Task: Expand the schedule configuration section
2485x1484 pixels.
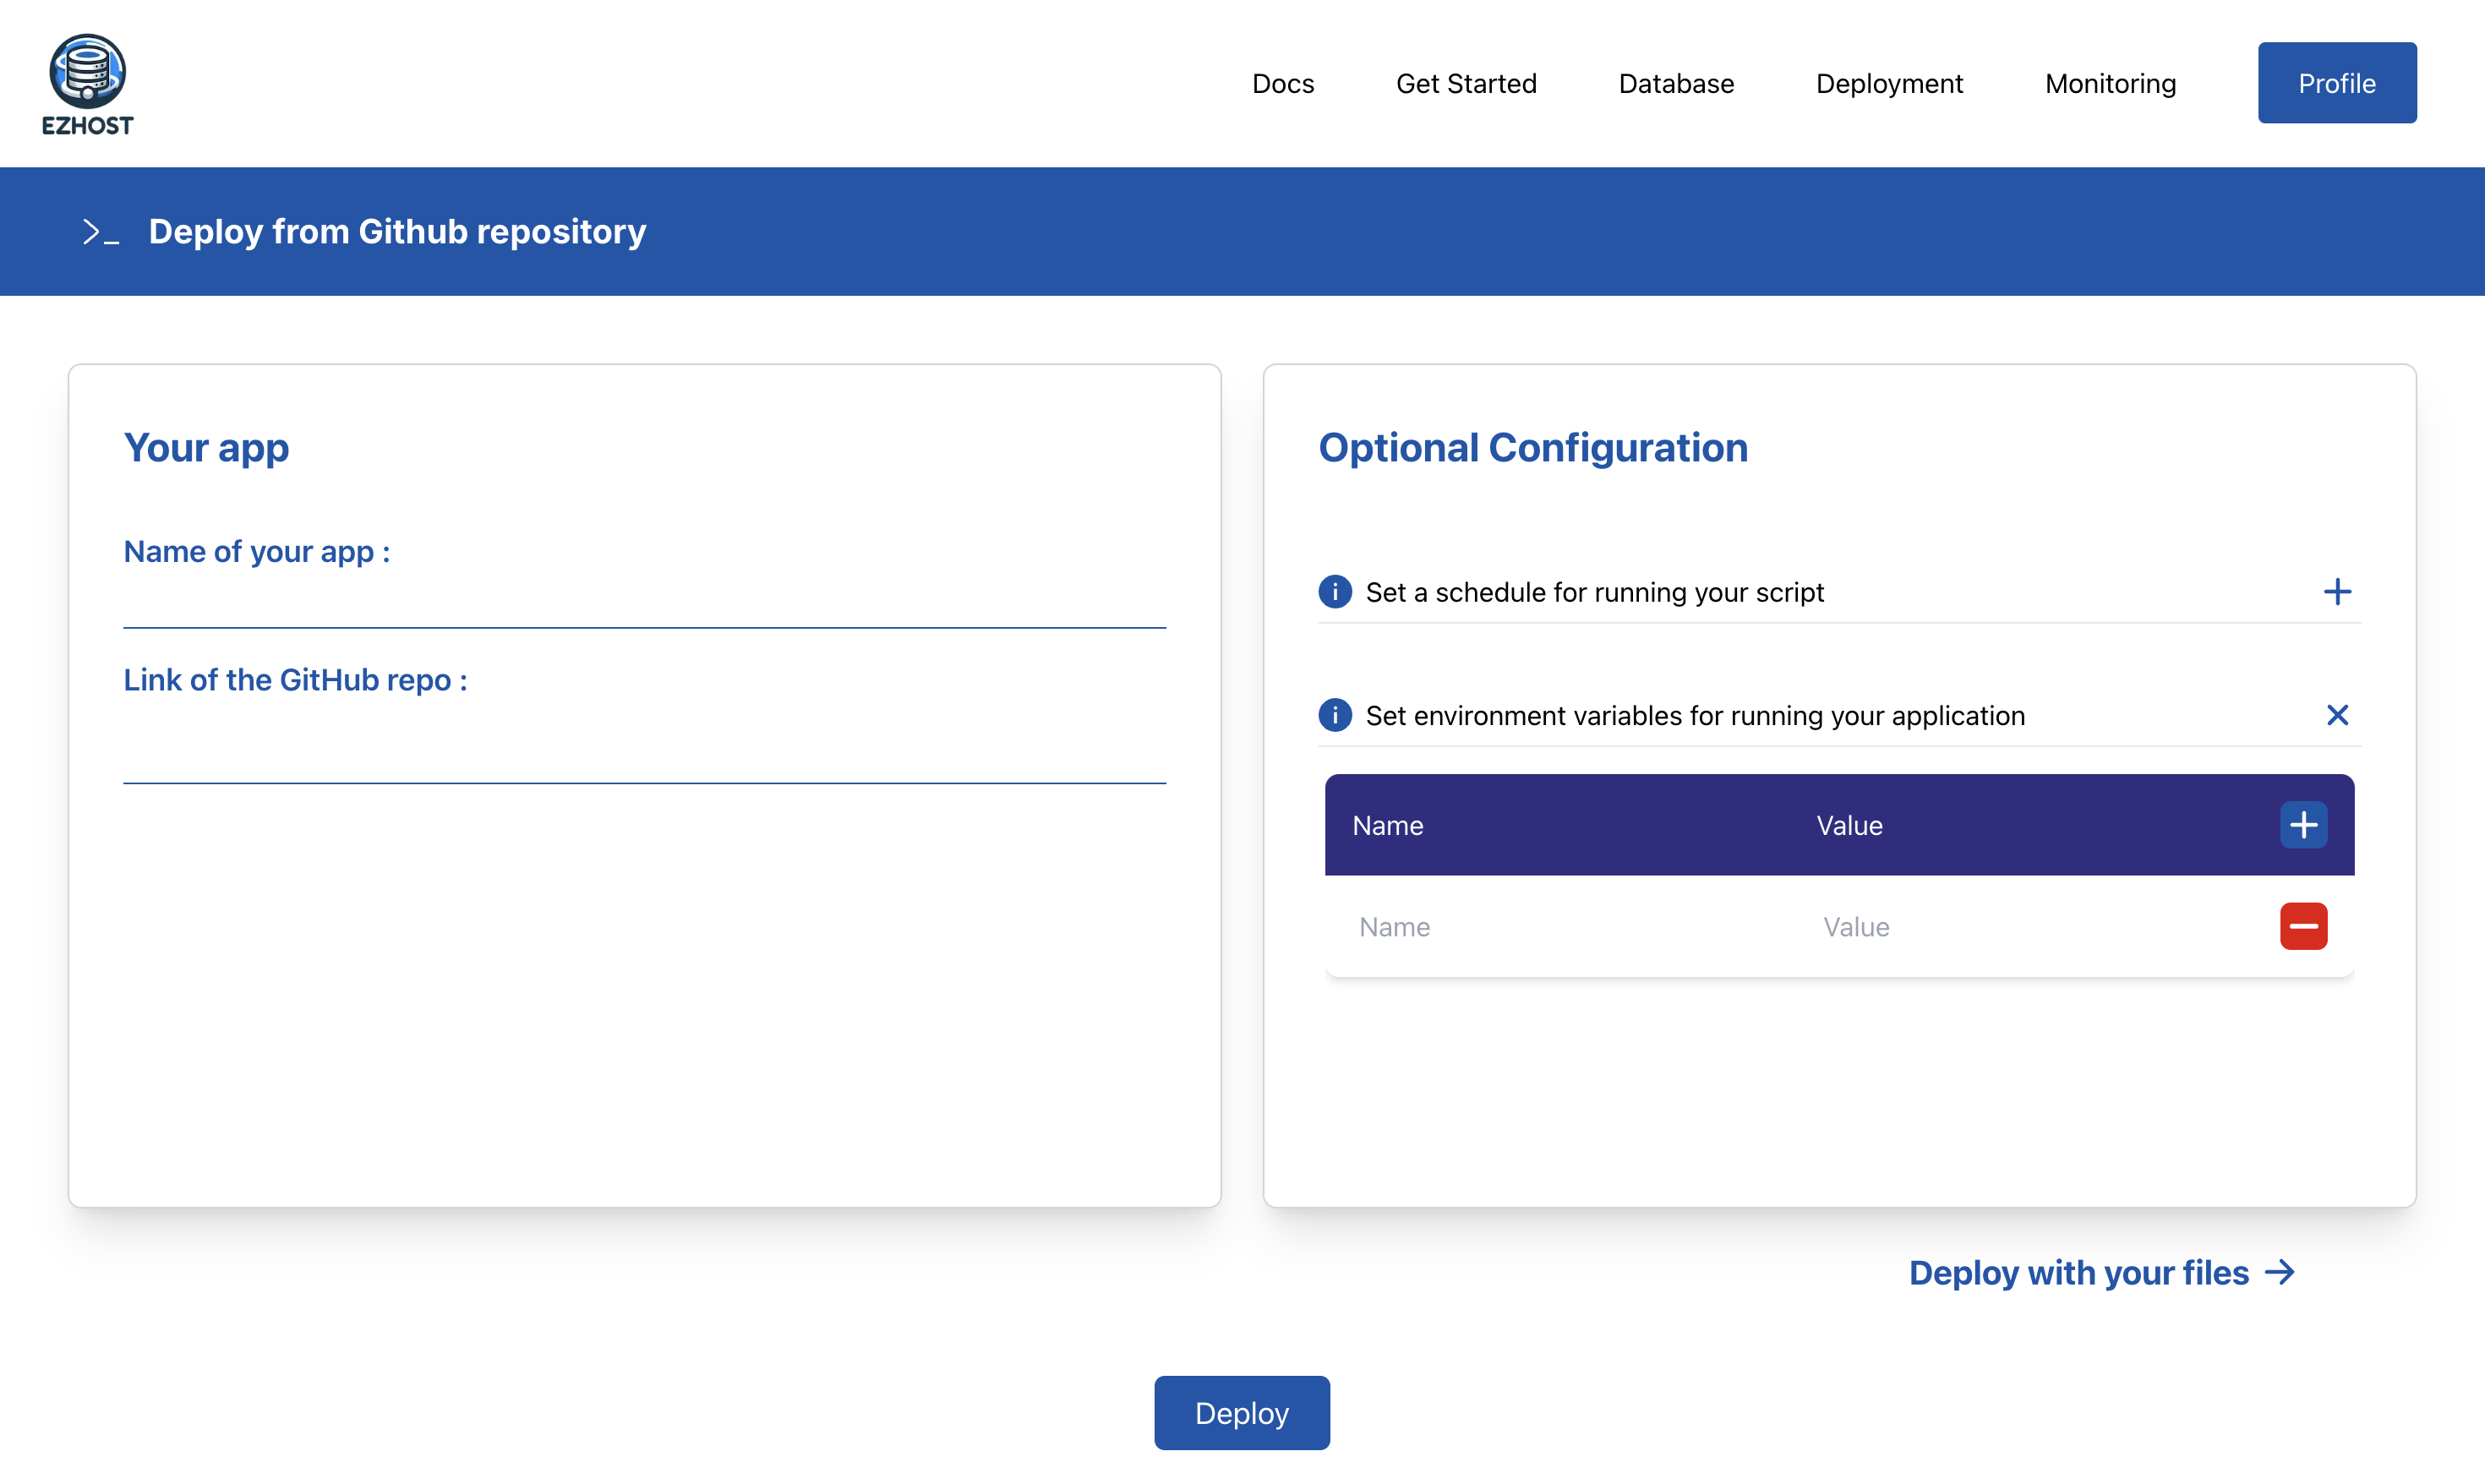Action: tap(2335, 590)
